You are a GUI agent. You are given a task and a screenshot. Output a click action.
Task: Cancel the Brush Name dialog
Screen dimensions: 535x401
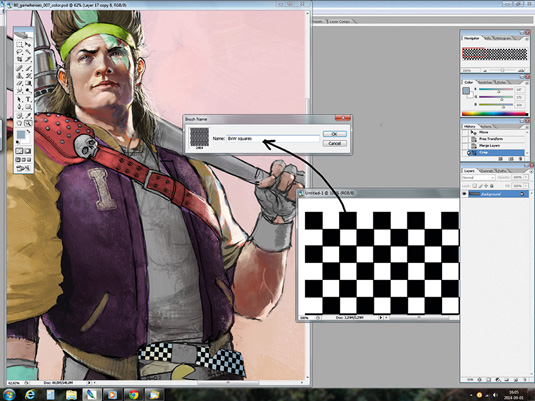point(334,143)
